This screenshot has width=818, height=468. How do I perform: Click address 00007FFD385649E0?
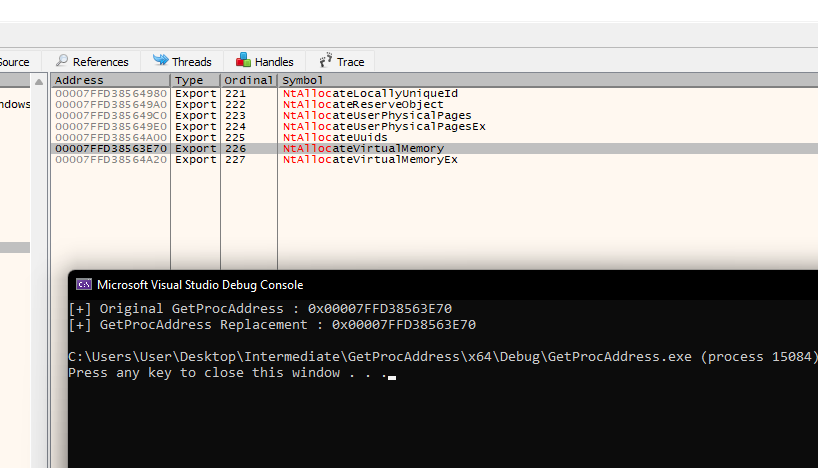[111, 126]
